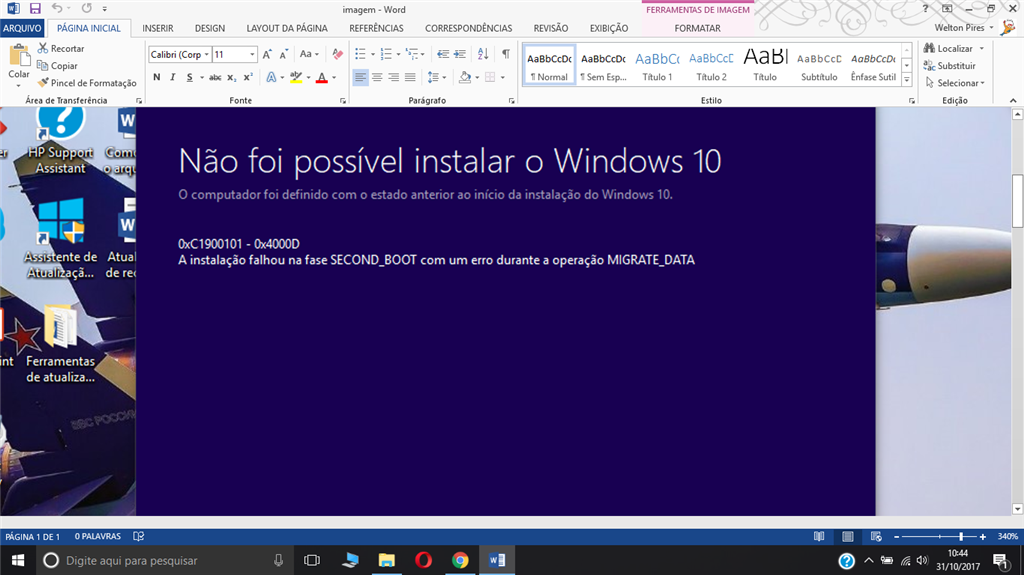Switch to LAYOUT DA PÁGINA tab

tap(287, 28)
